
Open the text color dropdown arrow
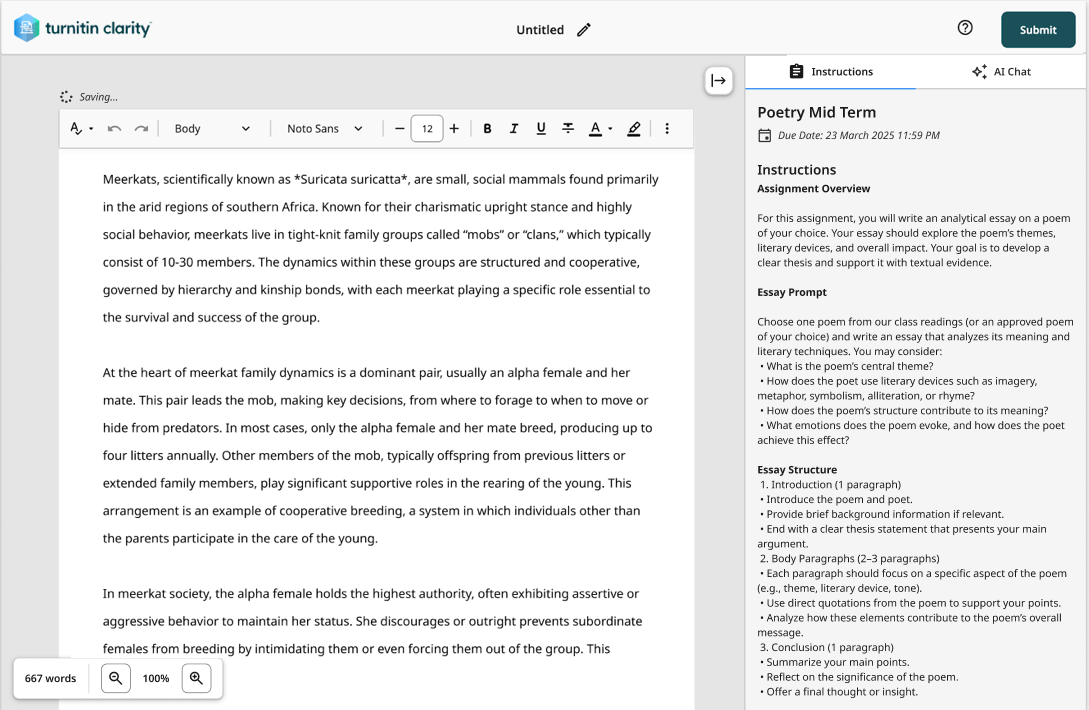(x=610, y=129)
